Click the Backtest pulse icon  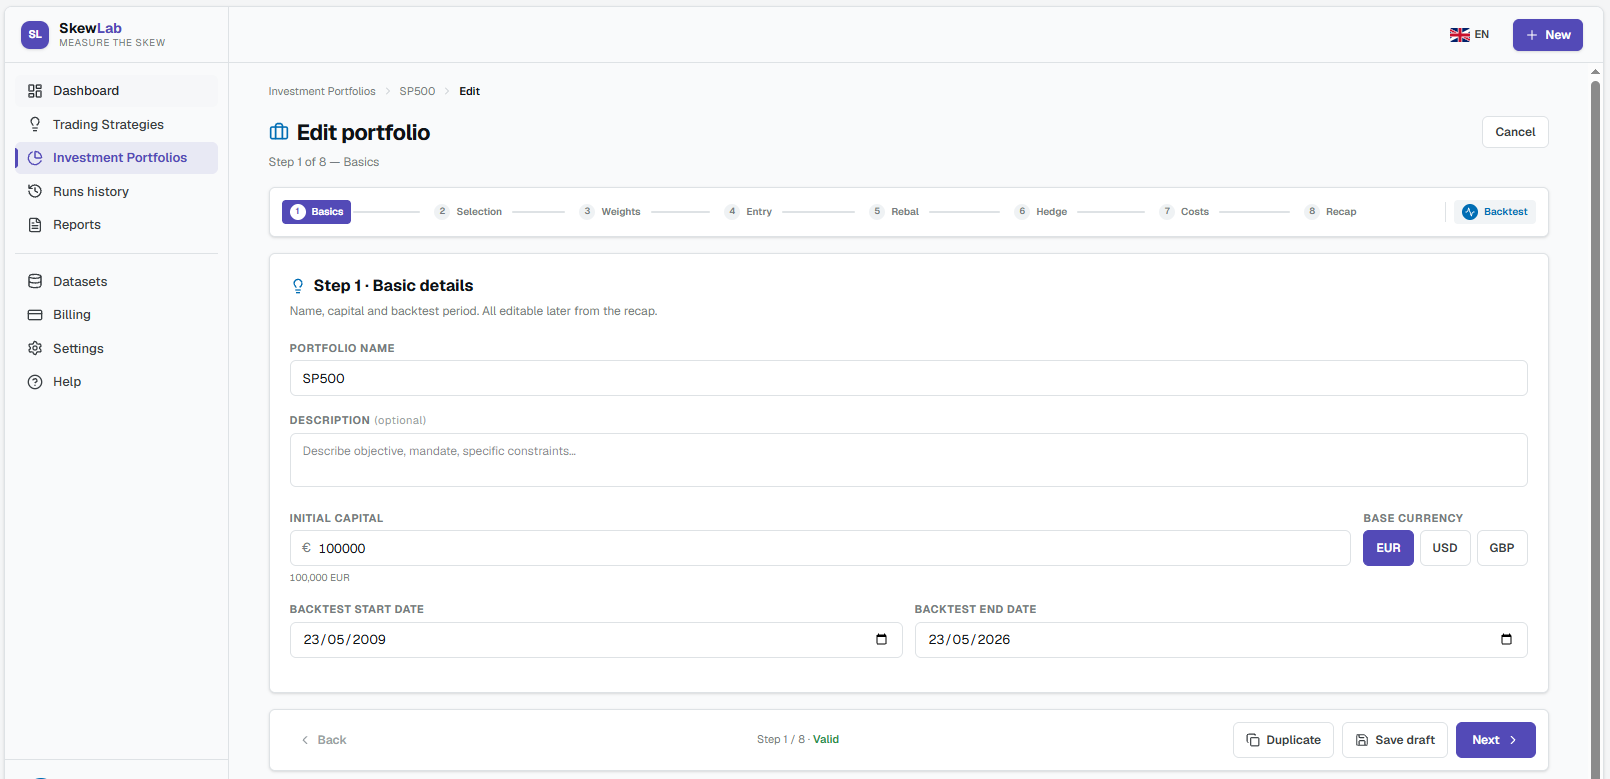[1470, 212]
